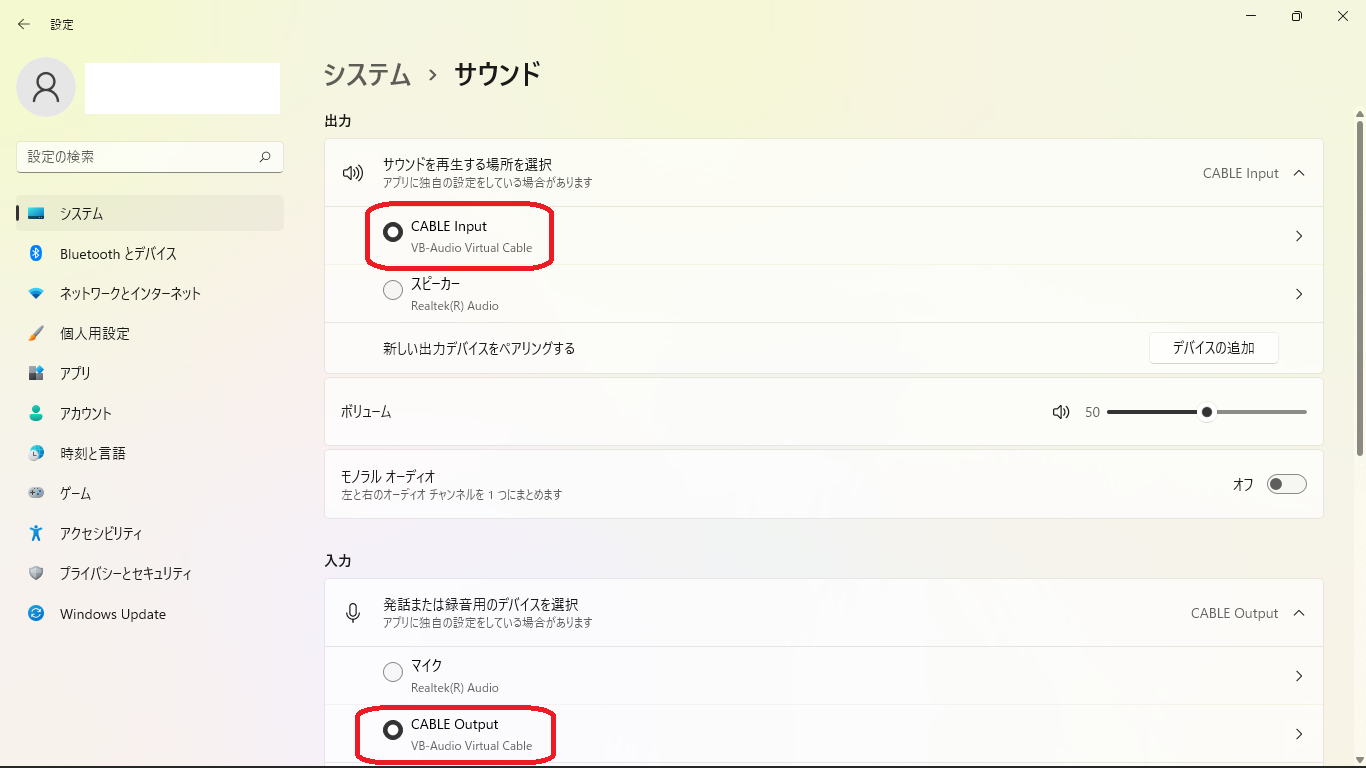Open プライバシーとセキュリティ shield icon
1366x768 pixels.
pos(37,573)
